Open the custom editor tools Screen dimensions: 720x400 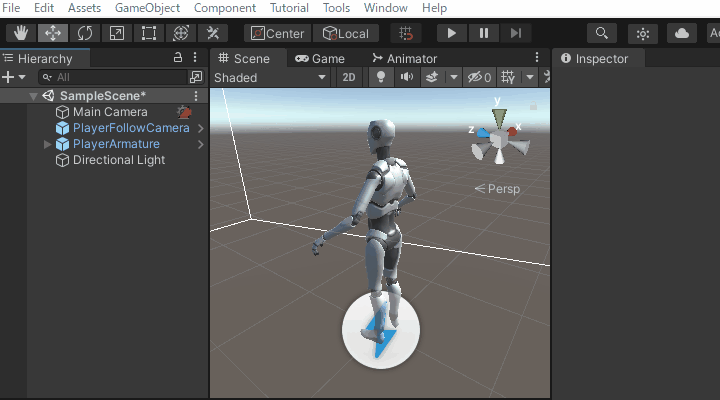[x=212, y=33]
